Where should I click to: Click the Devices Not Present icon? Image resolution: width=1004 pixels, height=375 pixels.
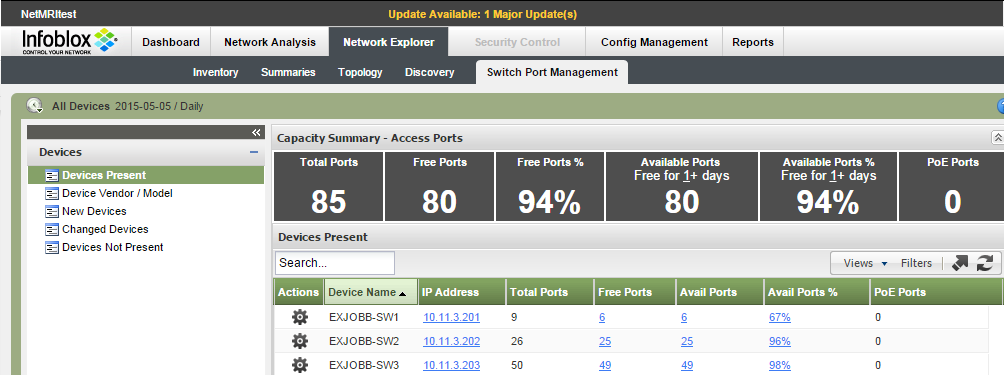(52, 247)
